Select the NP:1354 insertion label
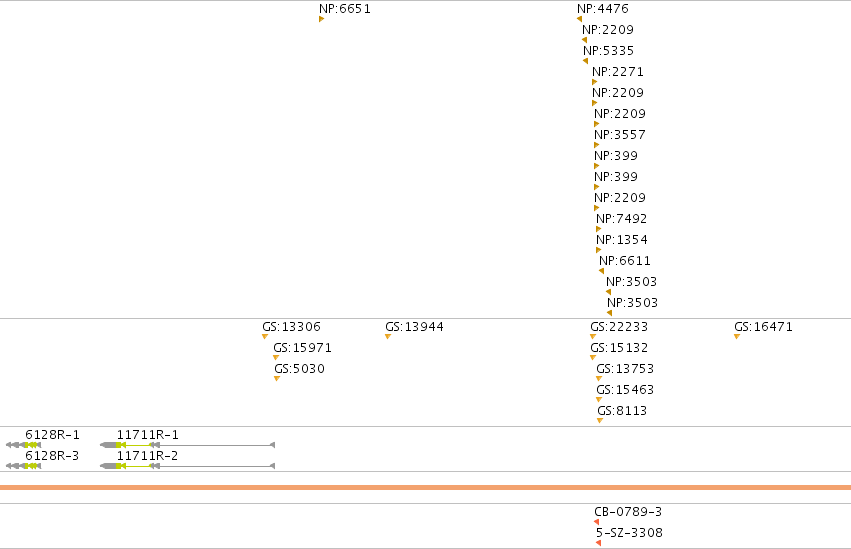Screen dimensions: 851x549 pos(622,240)
